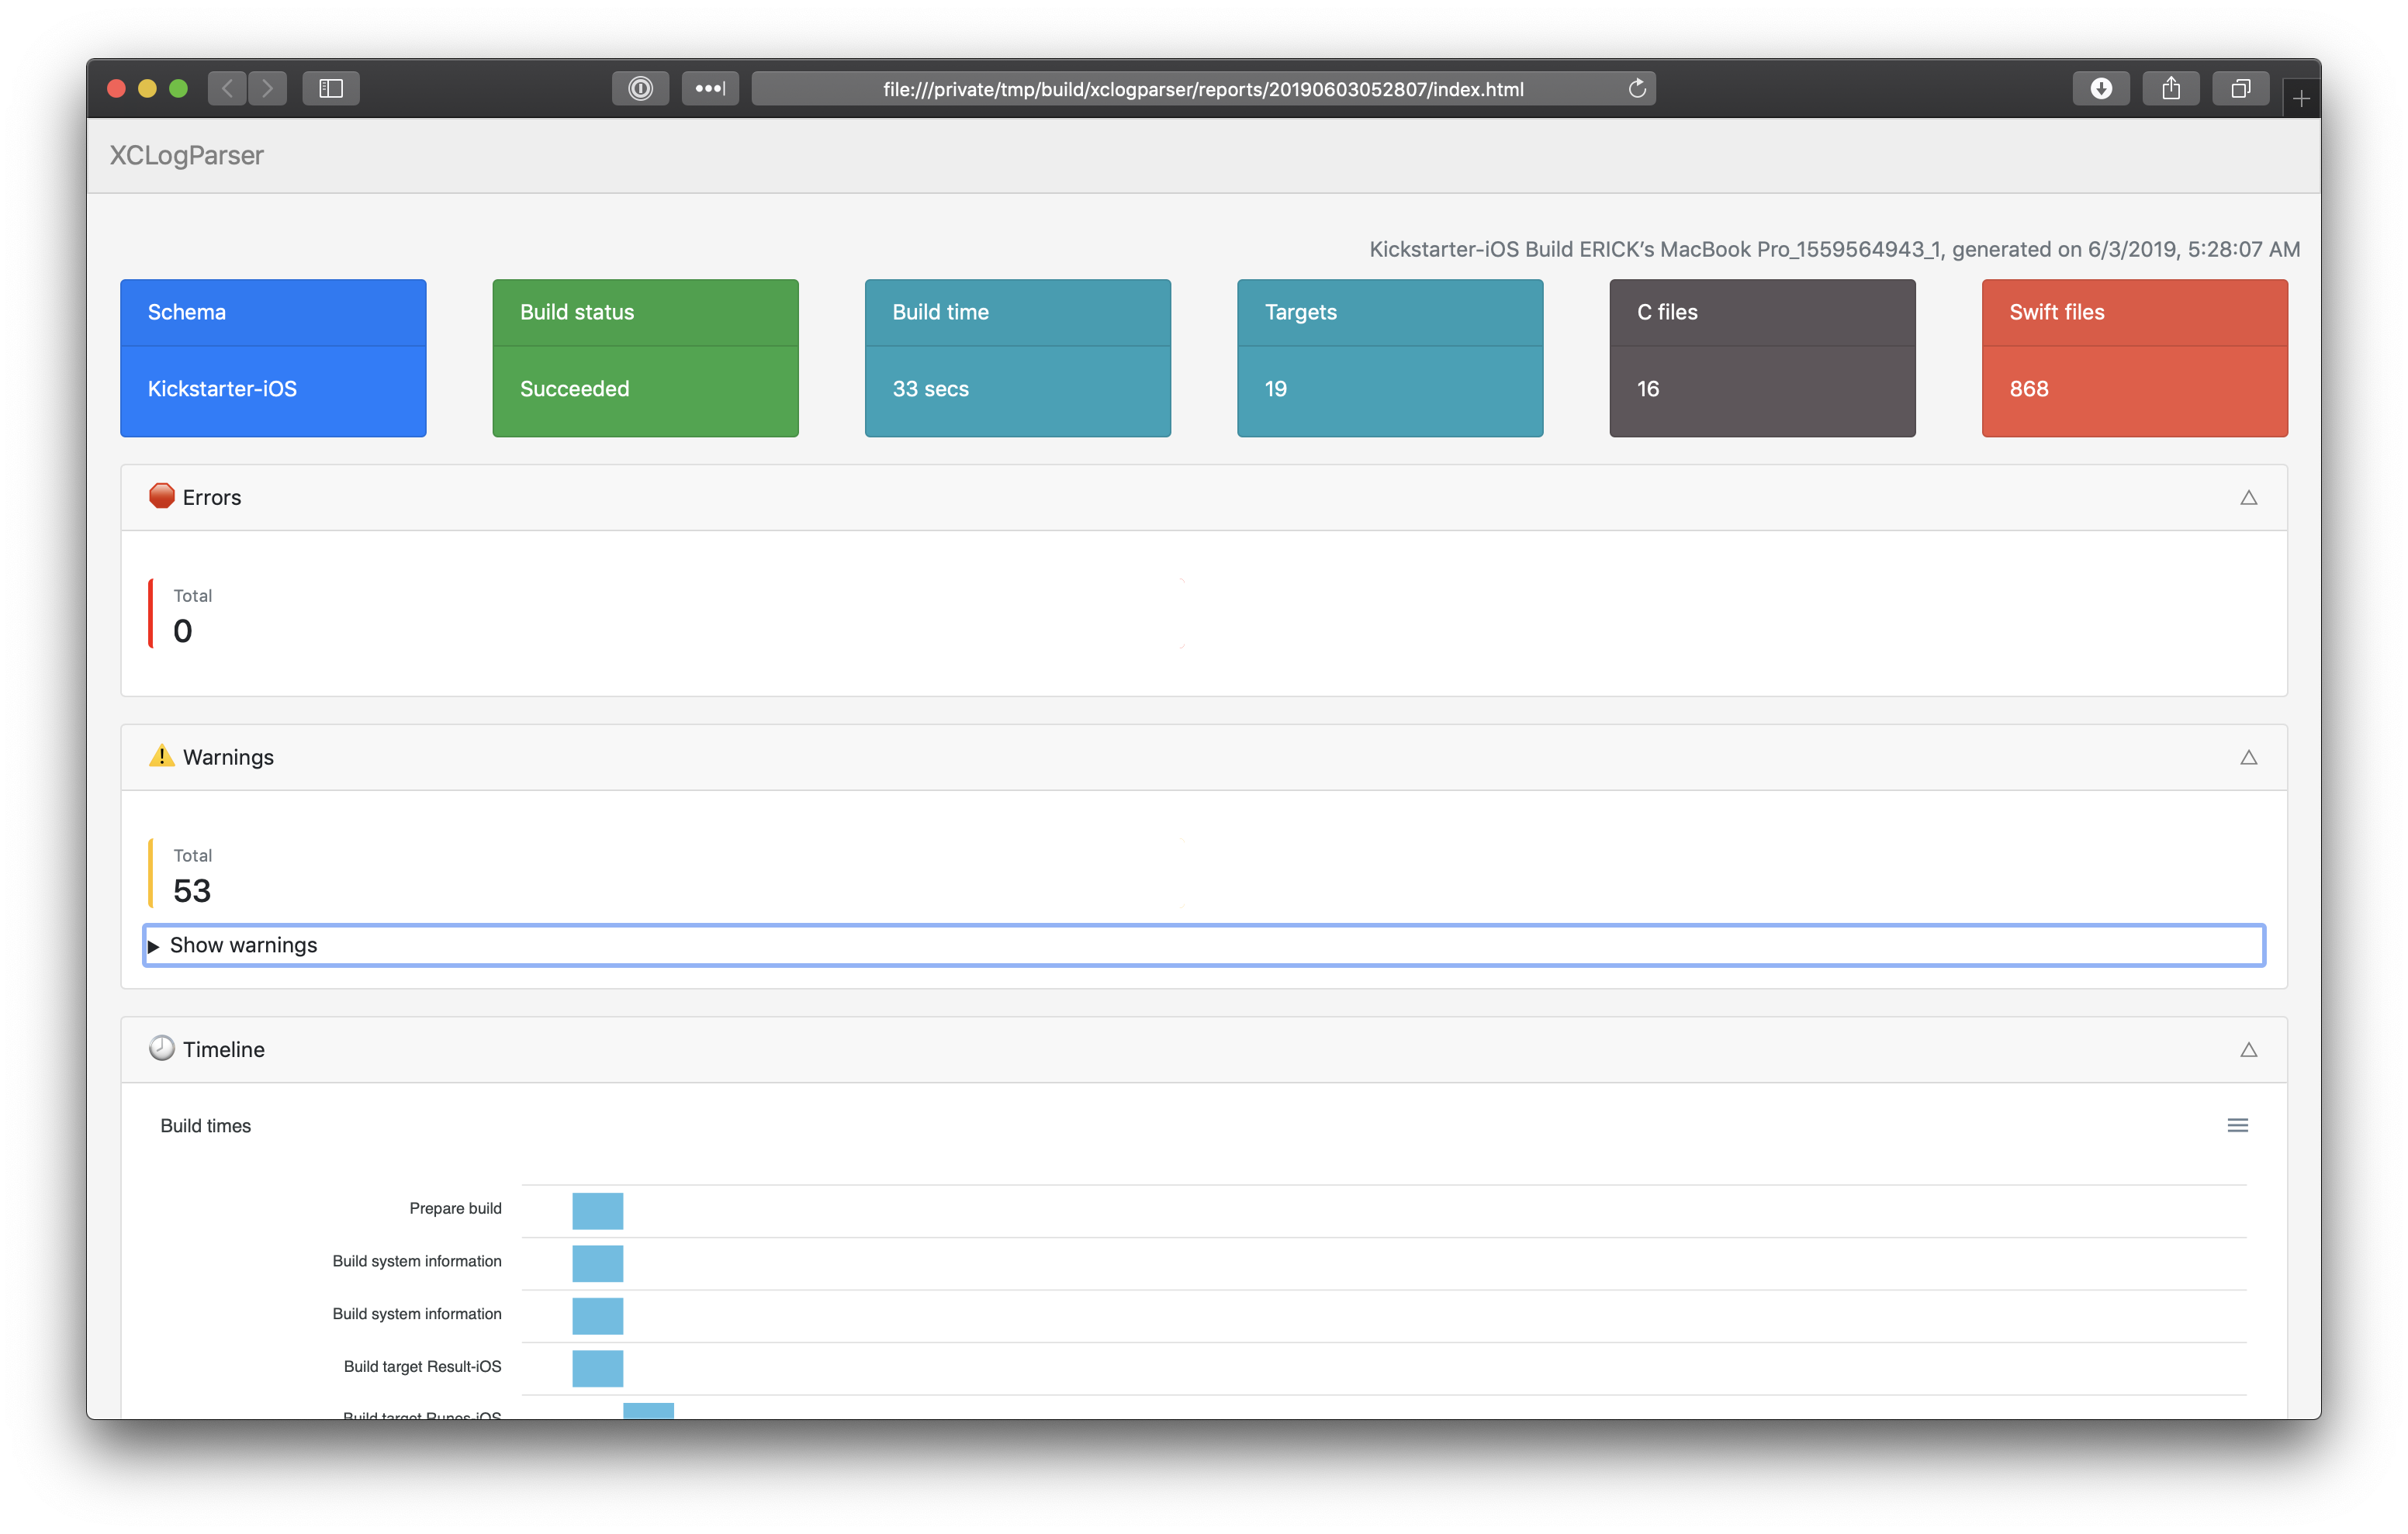Click the Timeline clock icon
This screenshot has width=2408, height=1534.
click(x=160, y=1048)
